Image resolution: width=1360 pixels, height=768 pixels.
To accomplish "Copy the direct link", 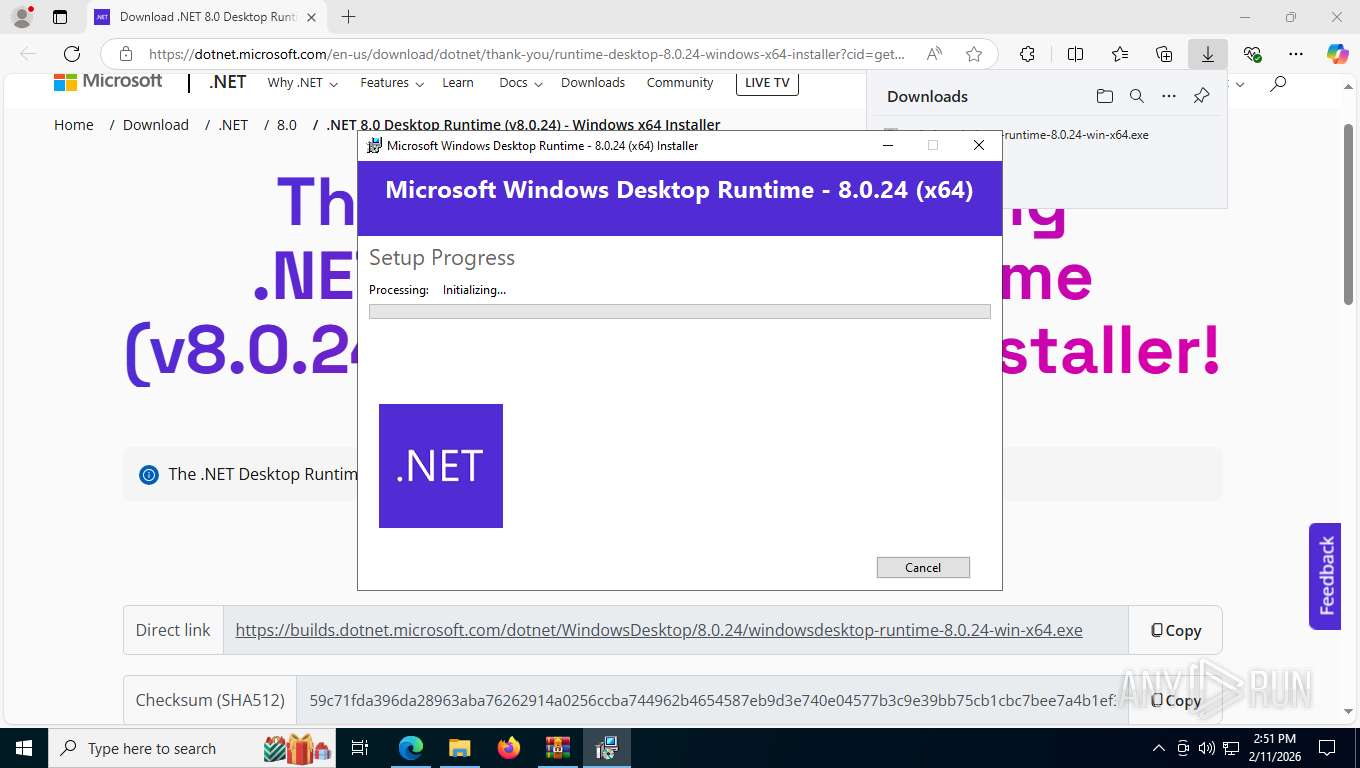I will tap(1175, 630).
